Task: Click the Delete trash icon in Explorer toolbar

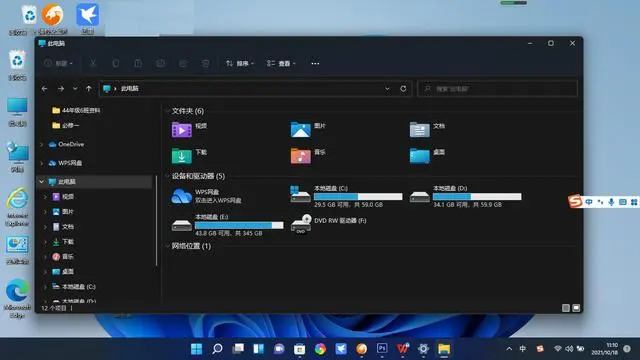Action: click(205, 63)
